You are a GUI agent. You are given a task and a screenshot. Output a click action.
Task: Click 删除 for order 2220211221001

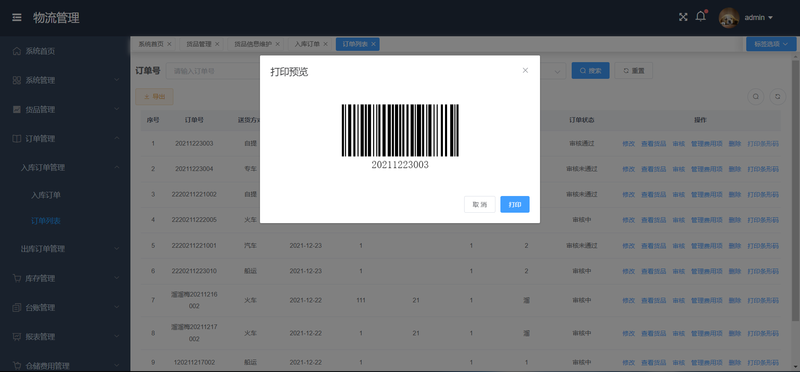(735, 245)
